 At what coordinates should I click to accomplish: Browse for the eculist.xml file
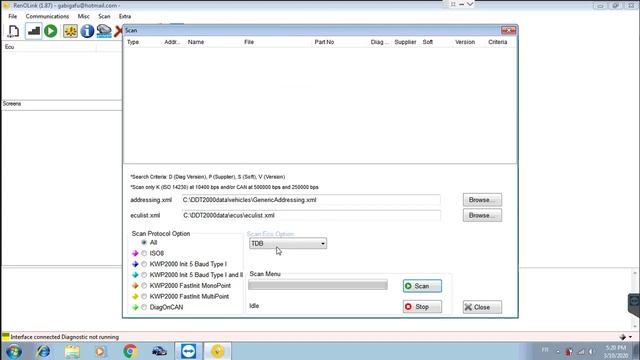[482, 216]
